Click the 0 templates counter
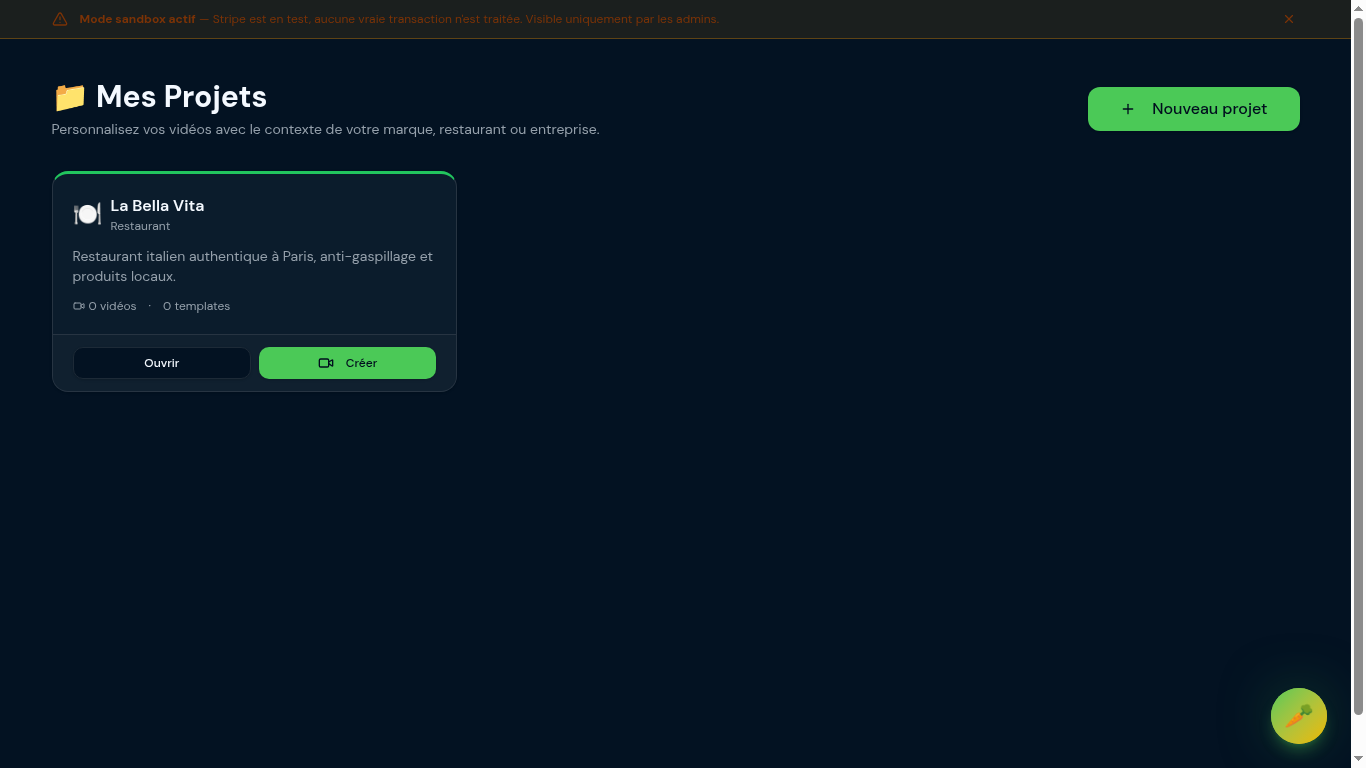Viewport: 1366px width, 768px height. tap(196, 306)
